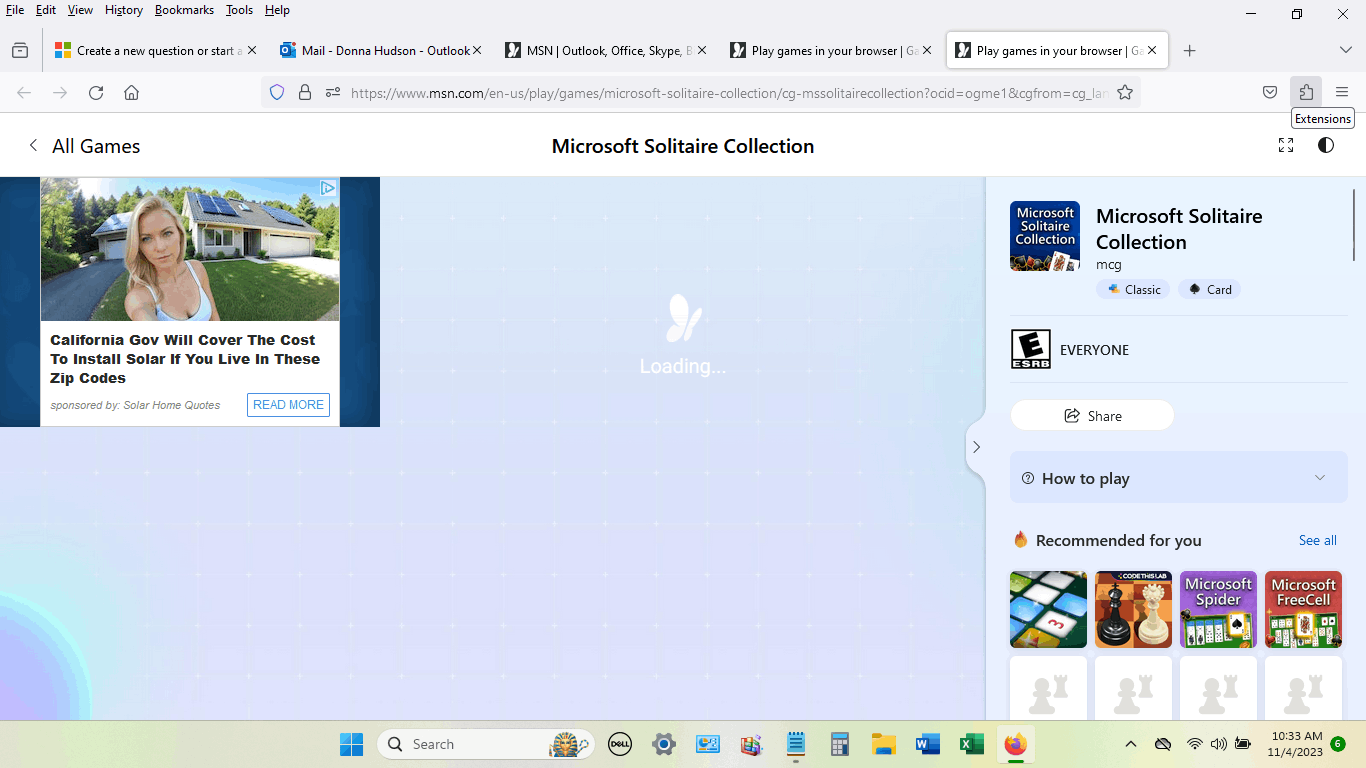Click the See all recommendations link
The width and height of the screenshot is (1366, 768).
[1317, 540]
